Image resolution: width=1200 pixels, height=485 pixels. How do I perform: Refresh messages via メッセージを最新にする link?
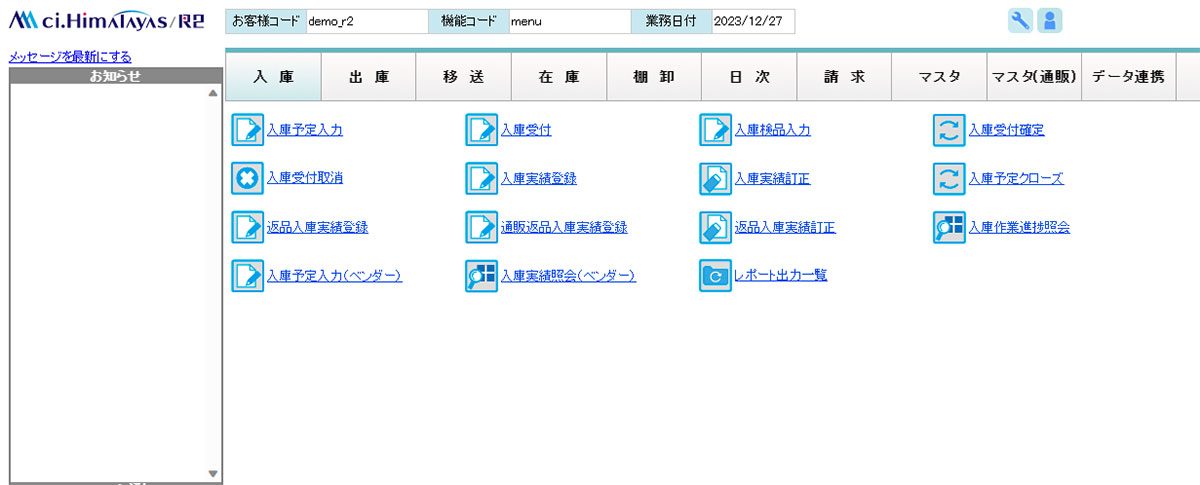click(x=70, y=57)
